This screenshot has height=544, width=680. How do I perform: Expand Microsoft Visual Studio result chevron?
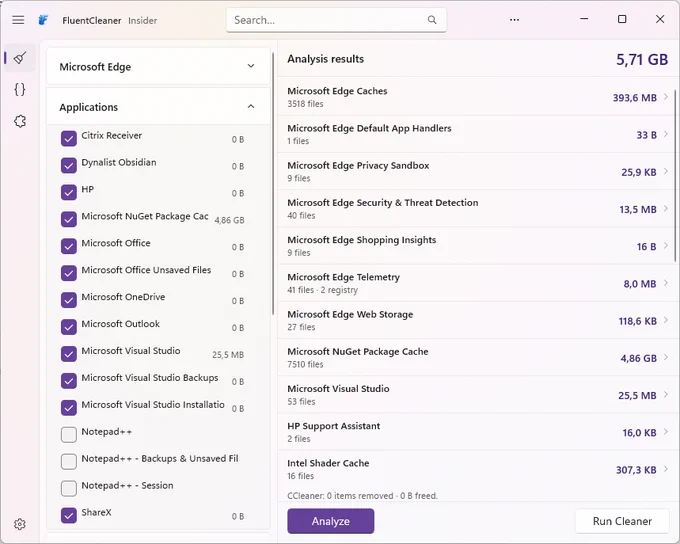pos(666,395)
